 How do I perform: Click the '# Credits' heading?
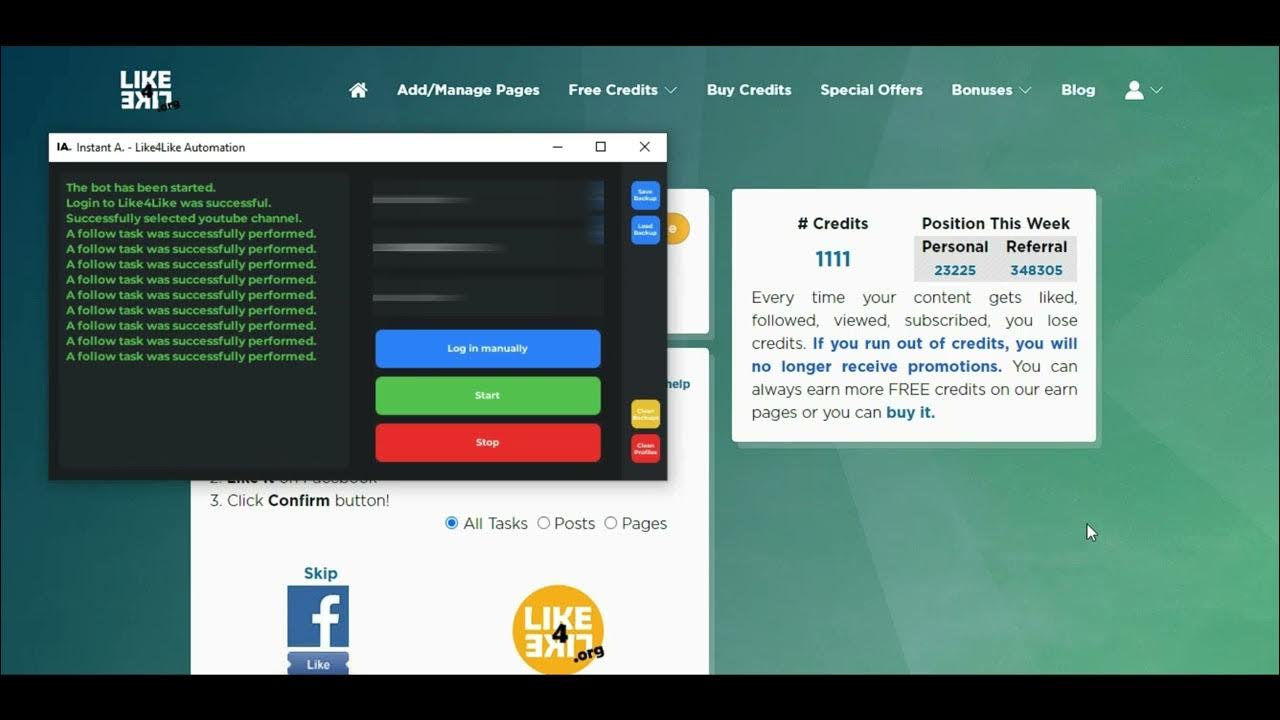[x=832, y=223]
